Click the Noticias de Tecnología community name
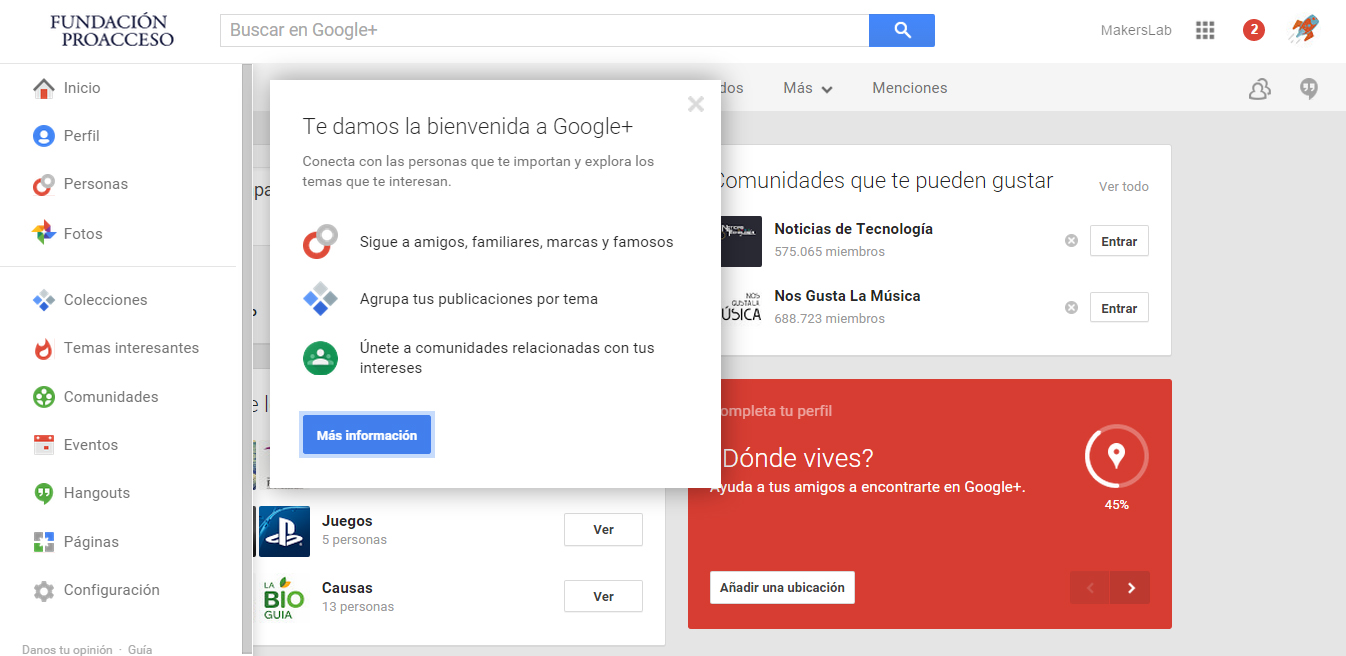 tap(853, 229)
